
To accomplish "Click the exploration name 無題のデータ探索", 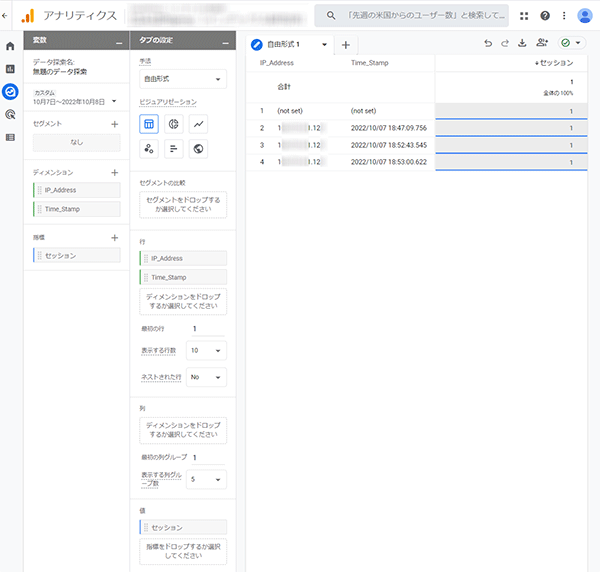I will pos(60,72).
